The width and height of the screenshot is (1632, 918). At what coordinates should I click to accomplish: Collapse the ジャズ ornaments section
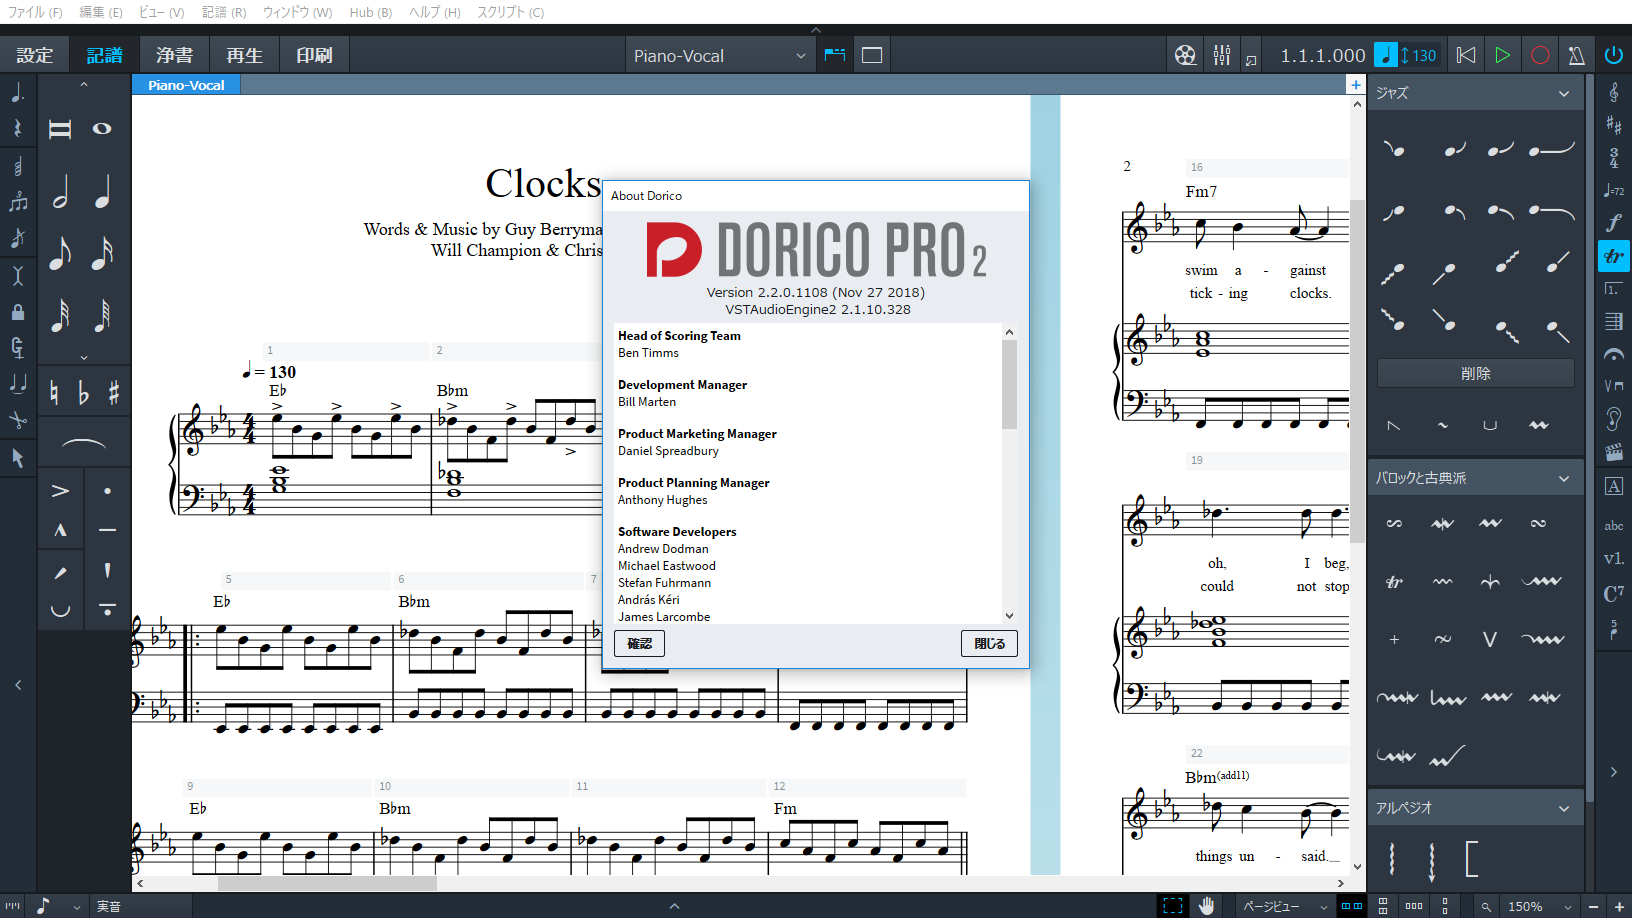pyautogui.click(x=1564, y=93)
